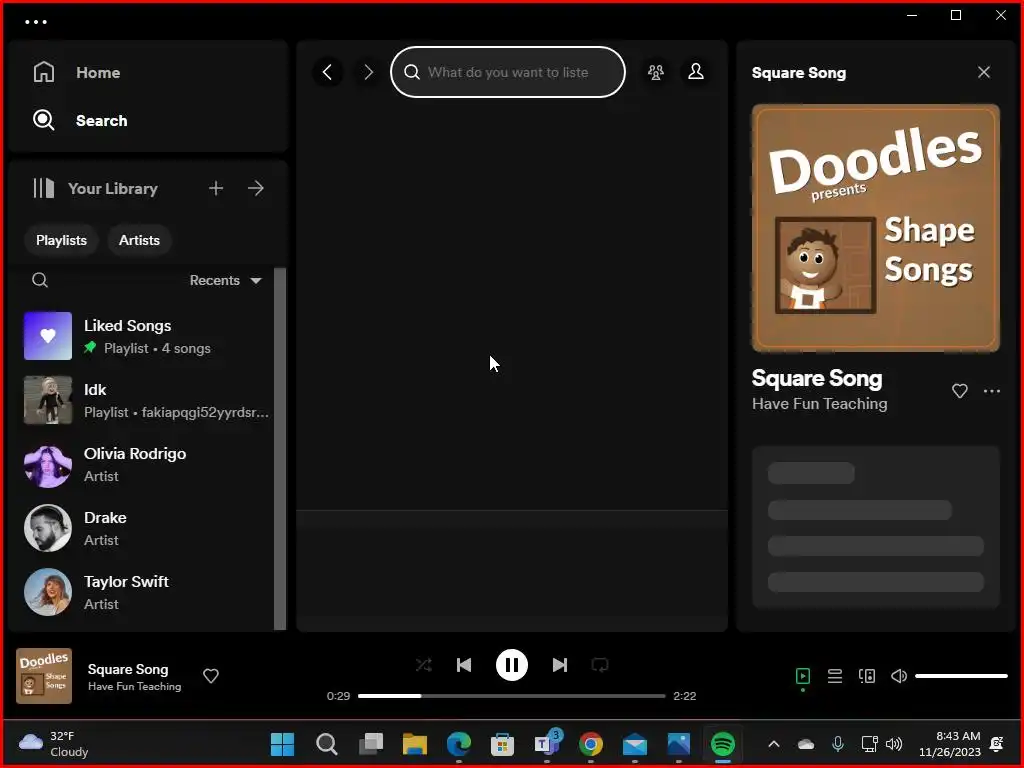Create a playlist with the plus icon

pyautogui.click(x=216, y=188)
